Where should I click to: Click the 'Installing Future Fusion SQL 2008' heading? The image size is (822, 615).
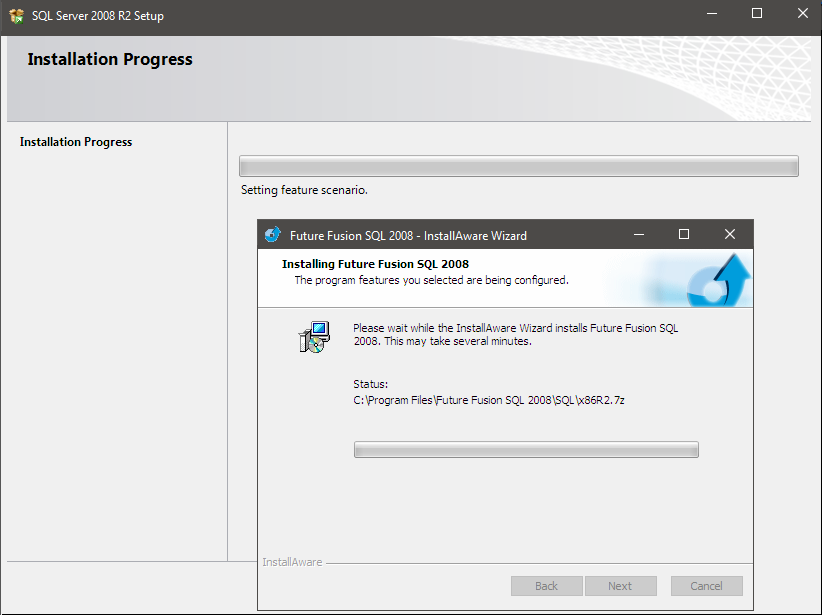click(375, 264)
